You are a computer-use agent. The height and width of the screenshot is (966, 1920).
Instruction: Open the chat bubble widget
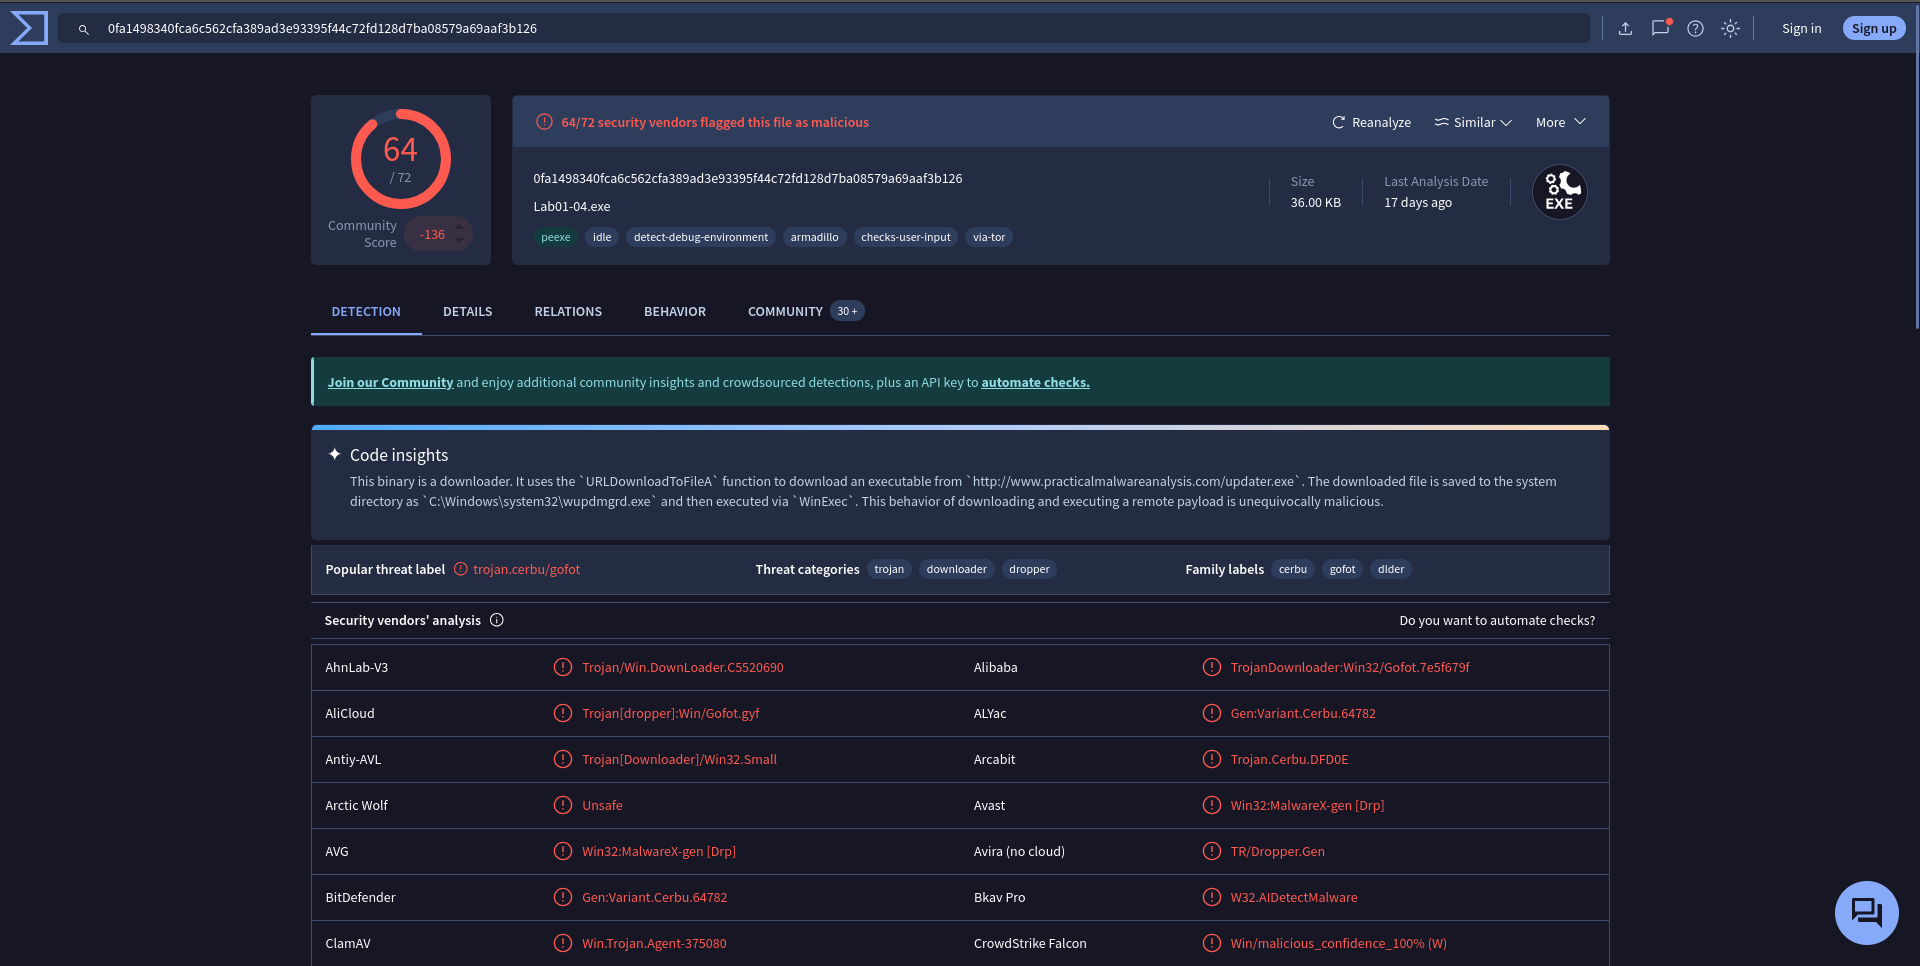[1866, 912]
